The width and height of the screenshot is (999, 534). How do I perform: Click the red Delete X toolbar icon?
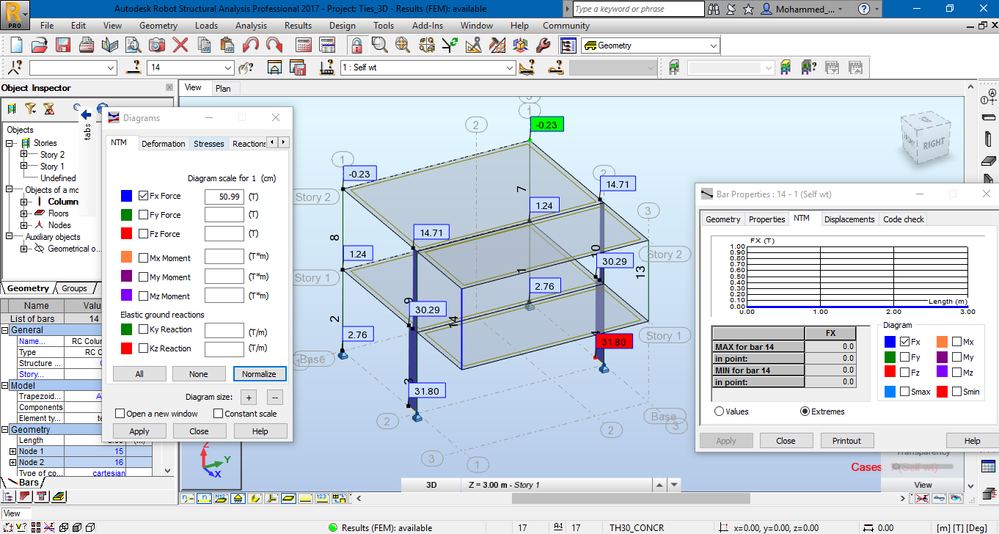coord(180,45)
